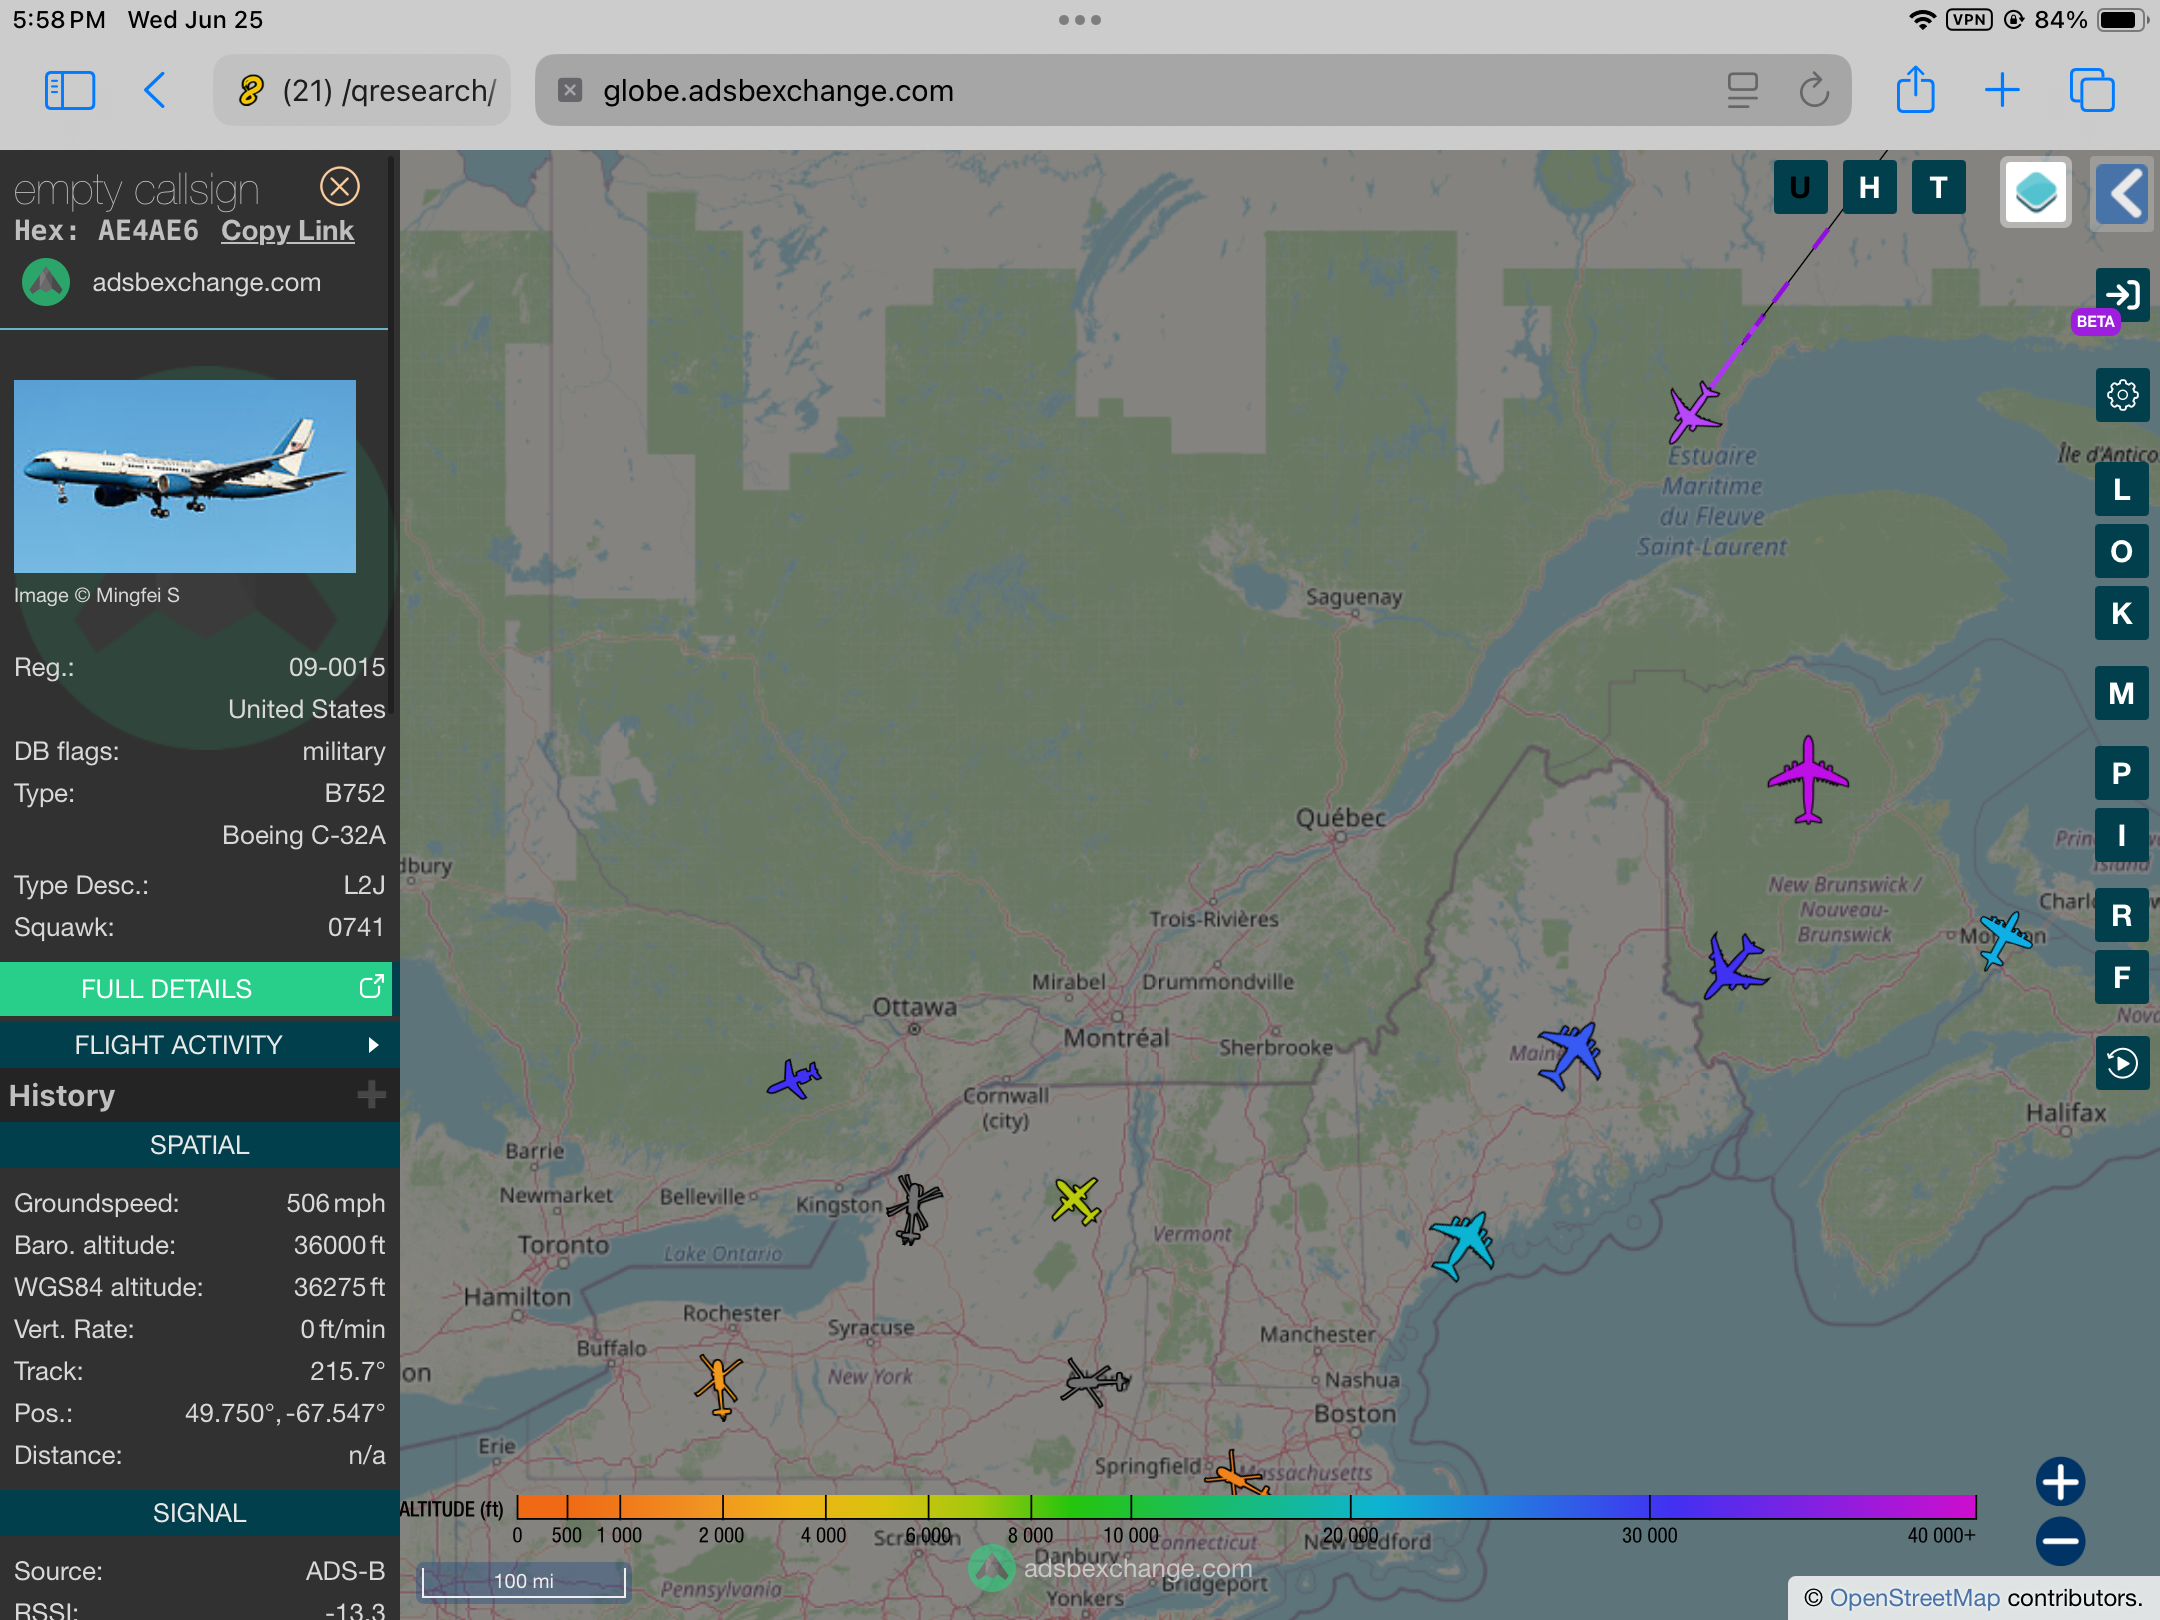Click Copy Link for hex AE4AE6
The width and height of the screenshot is (2160, 1620).
coord(287,231)
